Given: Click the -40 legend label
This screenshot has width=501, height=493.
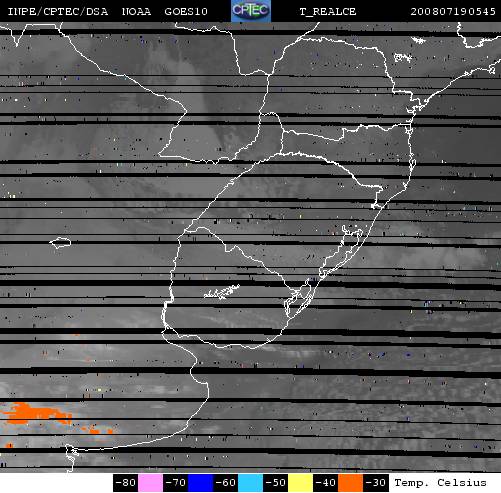Looking at the screenshot, I should 325,483.
